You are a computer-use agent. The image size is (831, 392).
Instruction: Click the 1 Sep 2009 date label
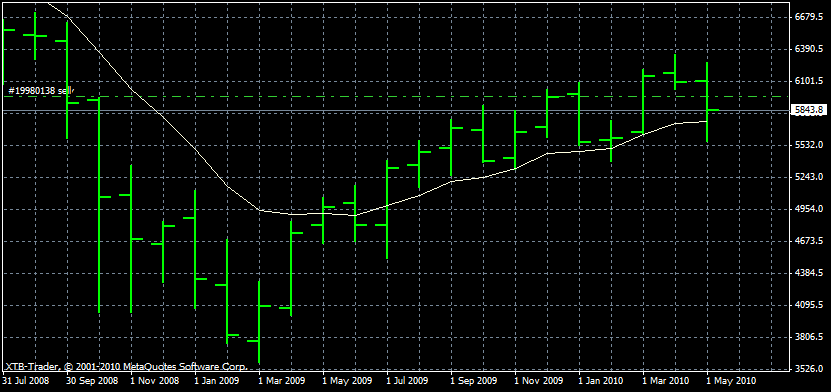[x=474, y=381]
